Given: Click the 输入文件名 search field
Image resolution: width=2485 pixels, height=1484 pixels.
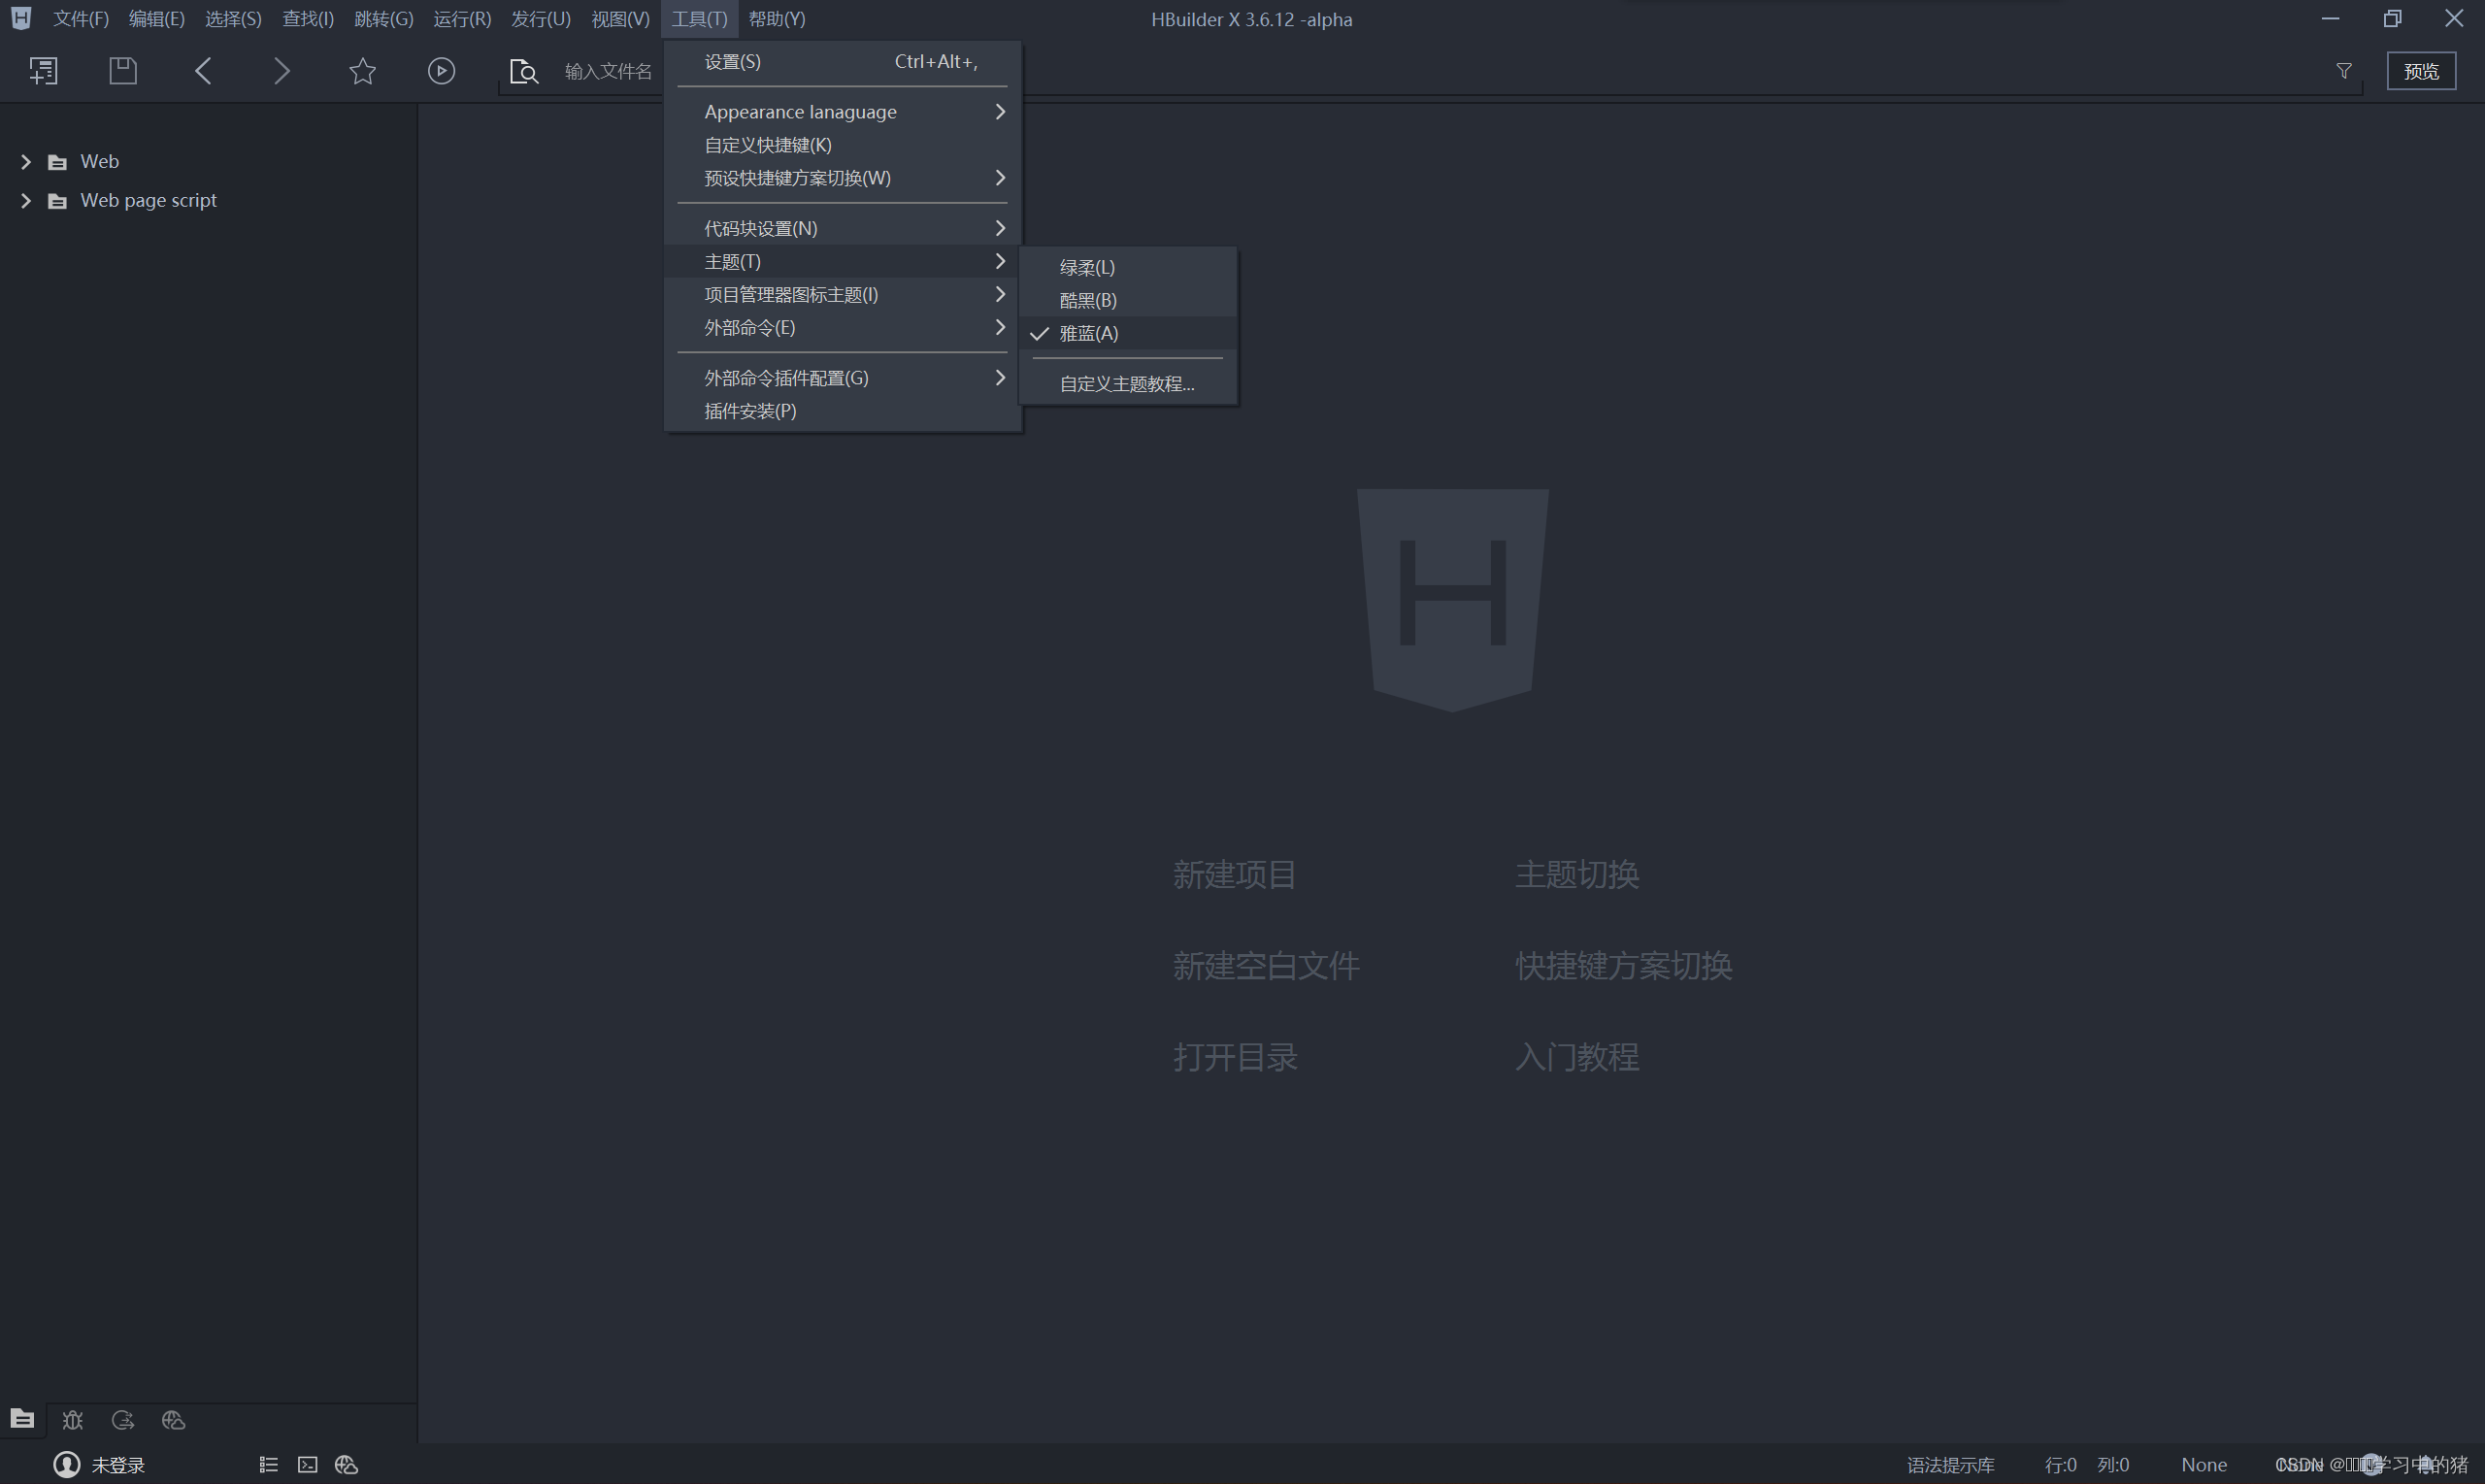Looking at the screenshot, I should [607, 71].
